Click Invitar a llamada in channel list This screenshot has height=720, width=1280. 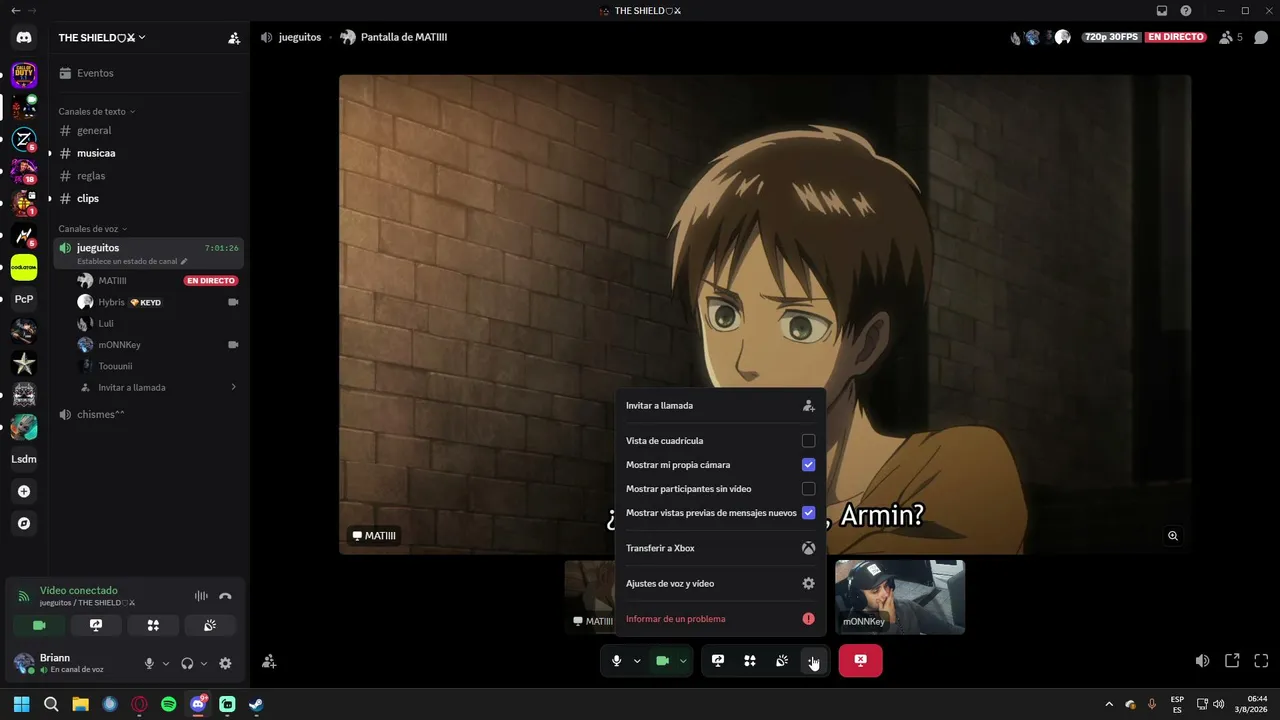tap(158, 387)
